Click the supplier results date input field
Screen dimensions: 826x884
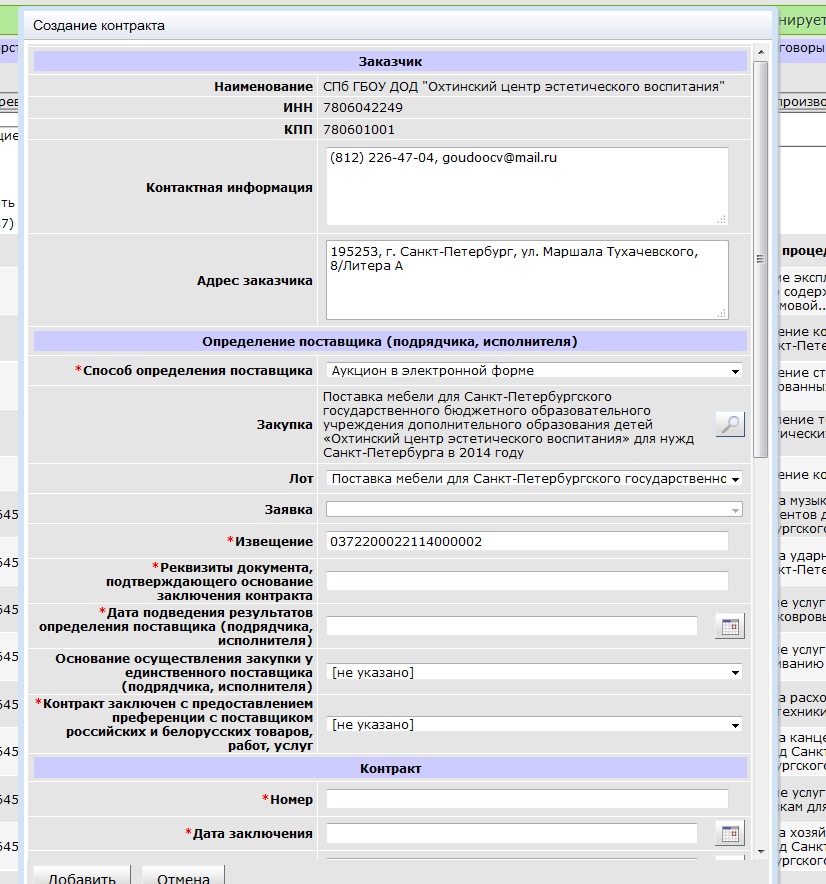tap(511, 626)
